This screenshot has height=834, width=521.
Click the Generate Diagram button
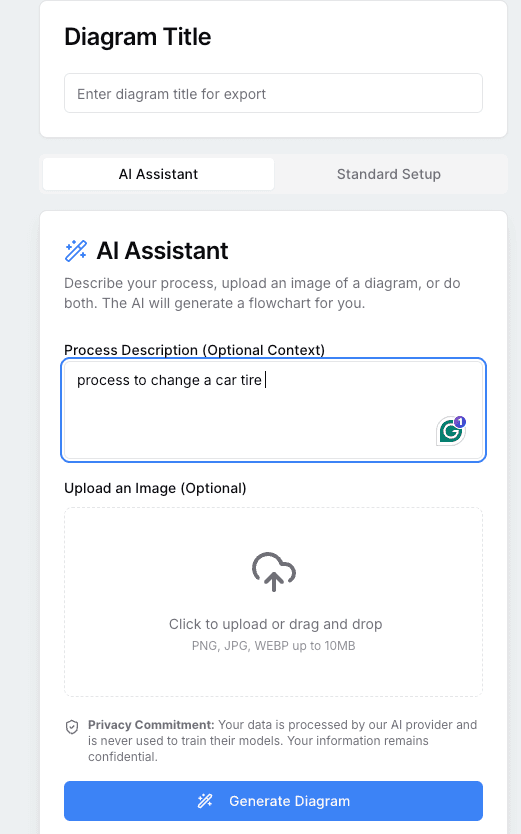coord(273,801)
